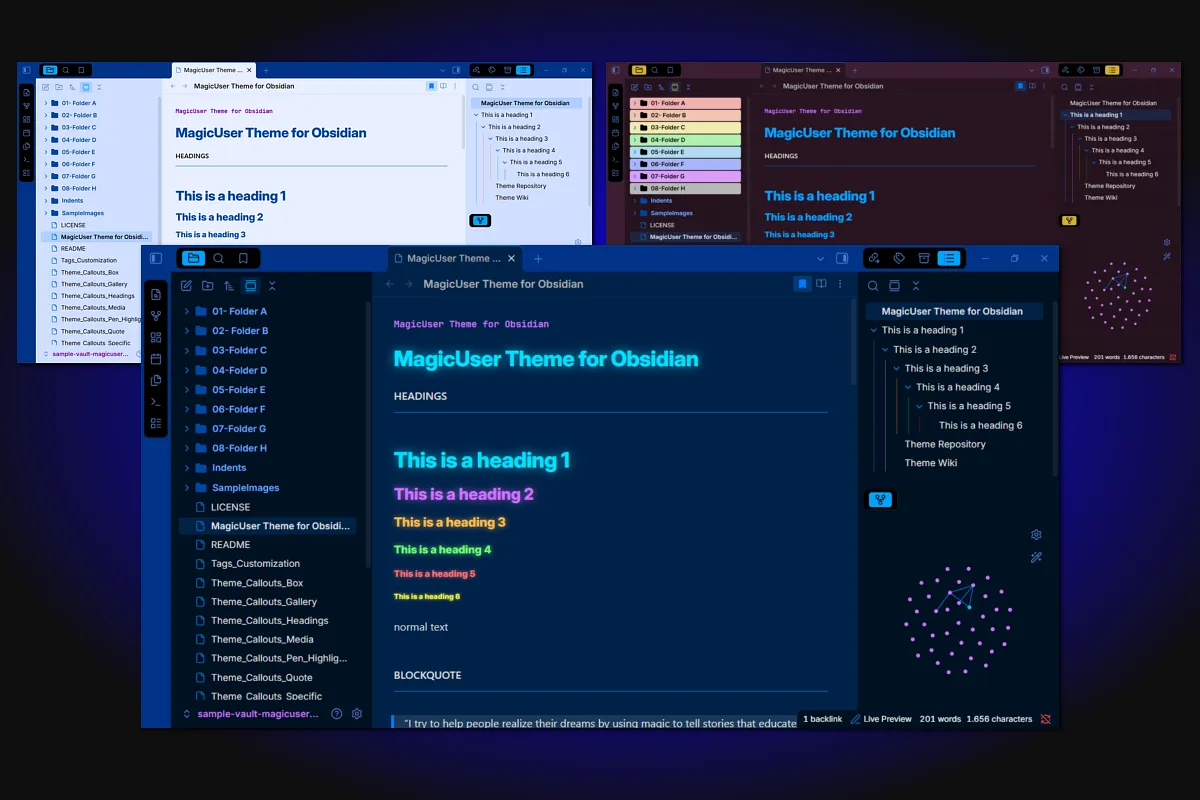Screen dimensions: 1200x800
Task: Open daily note calendar icon in front window
Action: tap(156, 359)
